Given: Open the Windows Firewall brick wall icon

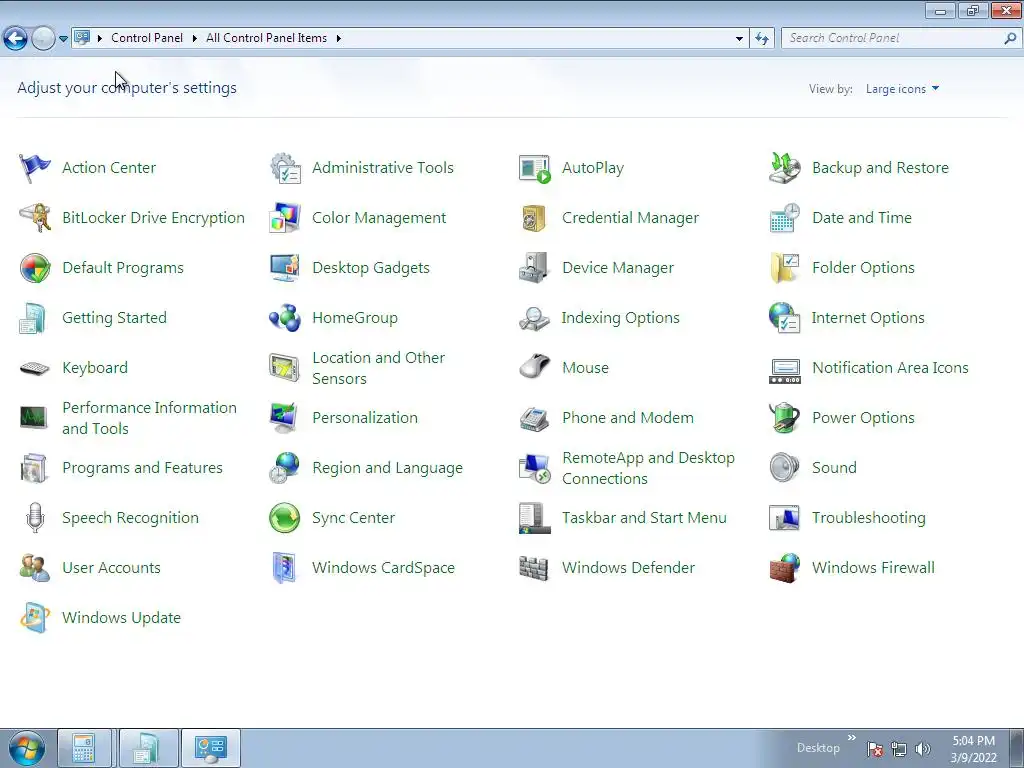Looking at the screenshot, I should [784, 568].
